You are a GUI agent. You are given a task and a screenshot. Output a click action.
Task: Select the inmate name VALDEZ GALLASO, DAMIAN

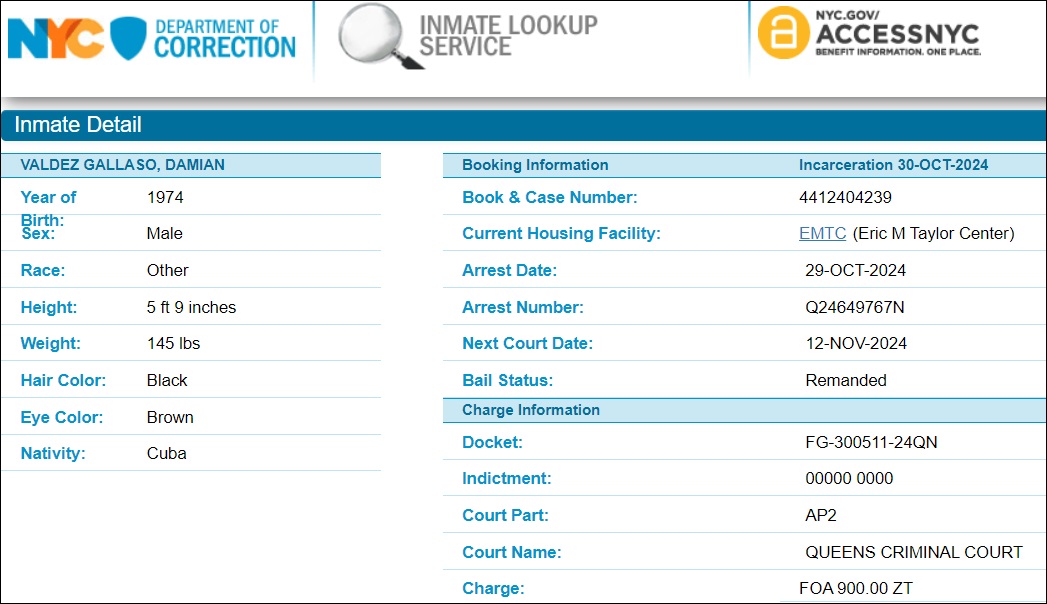click(122, 165)
